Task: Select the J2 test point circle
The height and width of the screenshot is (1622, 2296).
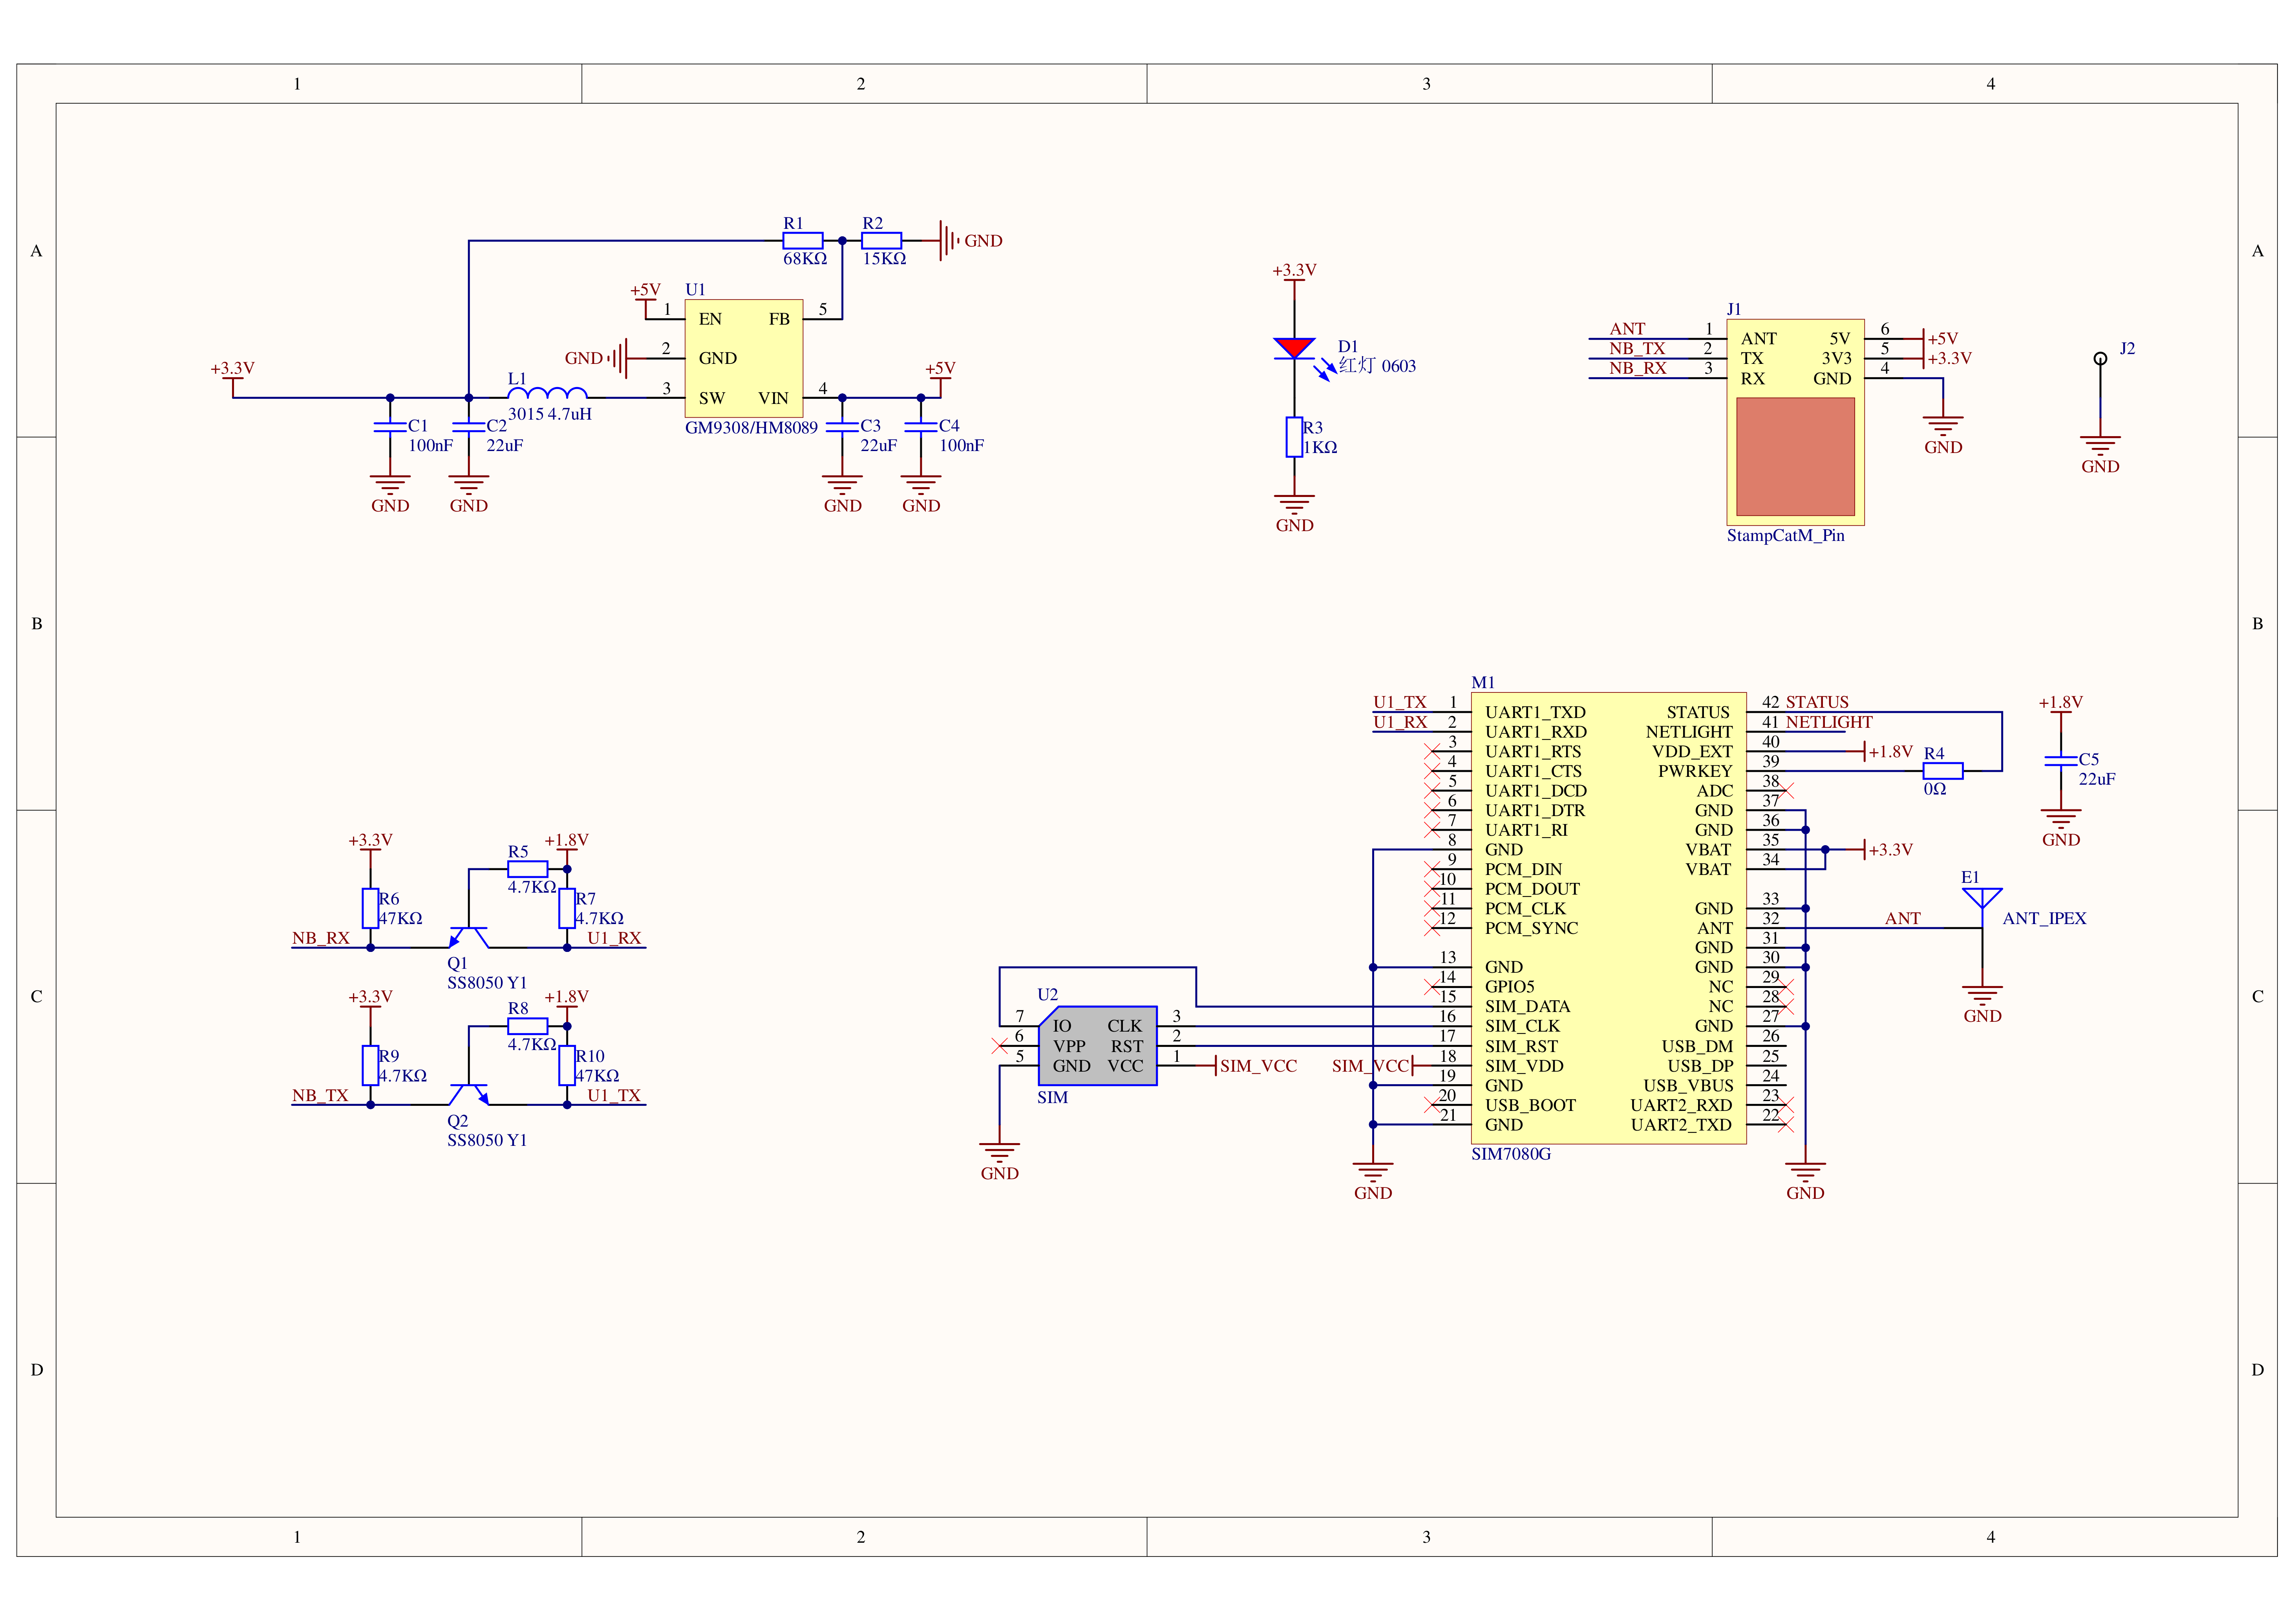Action: [2100, 358]
